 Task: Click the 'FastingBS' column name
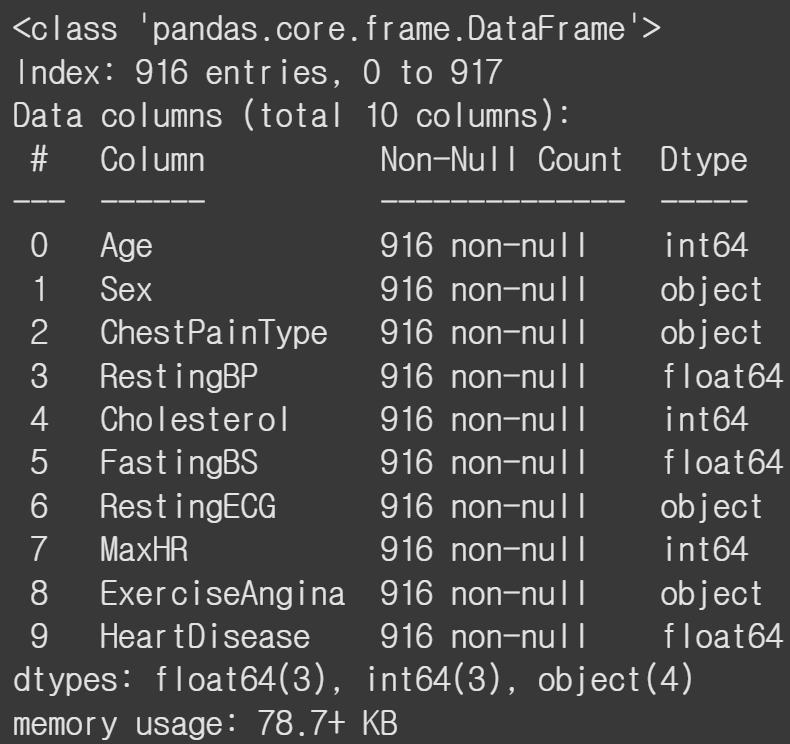179,463
